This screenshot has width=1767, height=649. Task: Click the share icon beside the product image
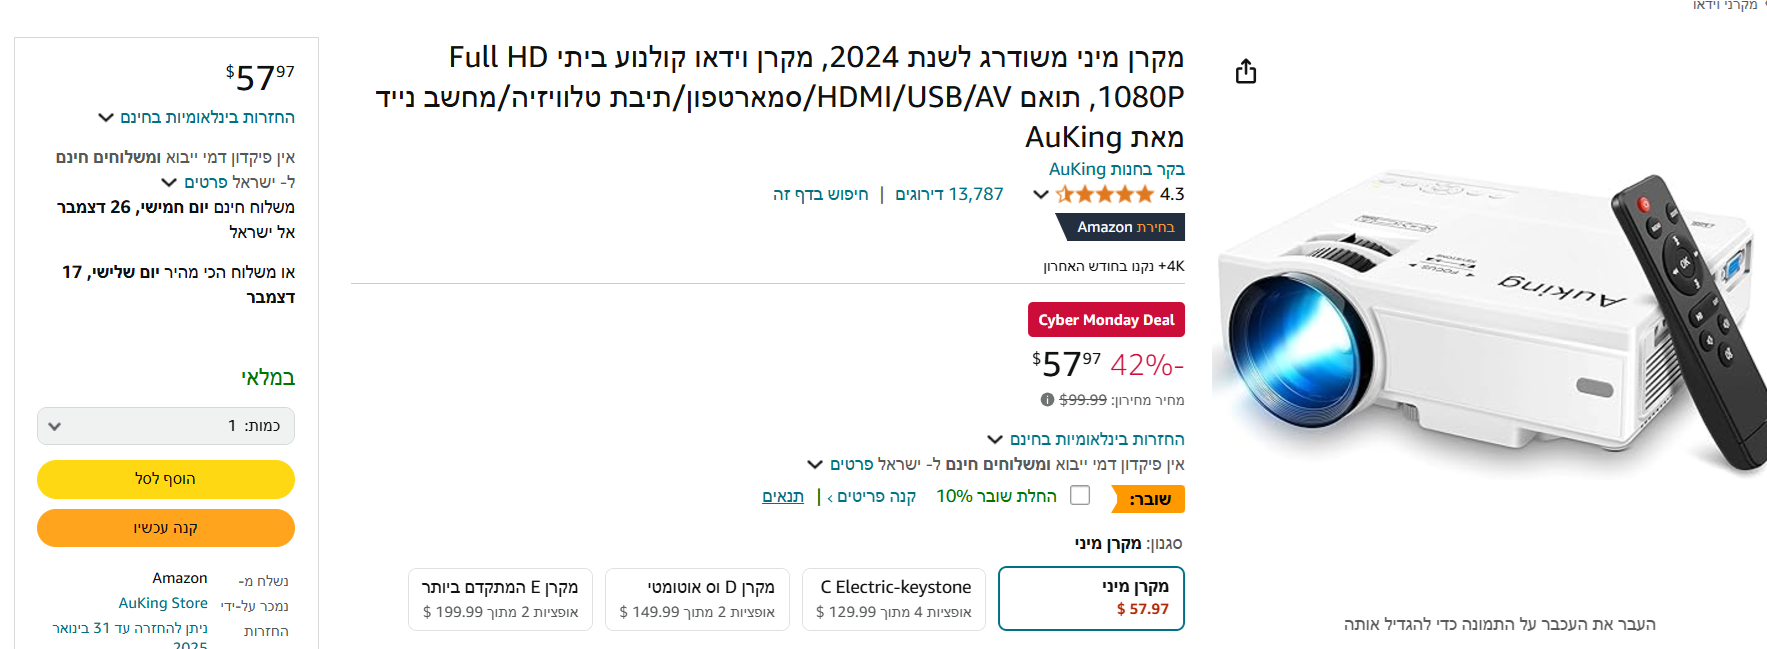(1246, 72)
